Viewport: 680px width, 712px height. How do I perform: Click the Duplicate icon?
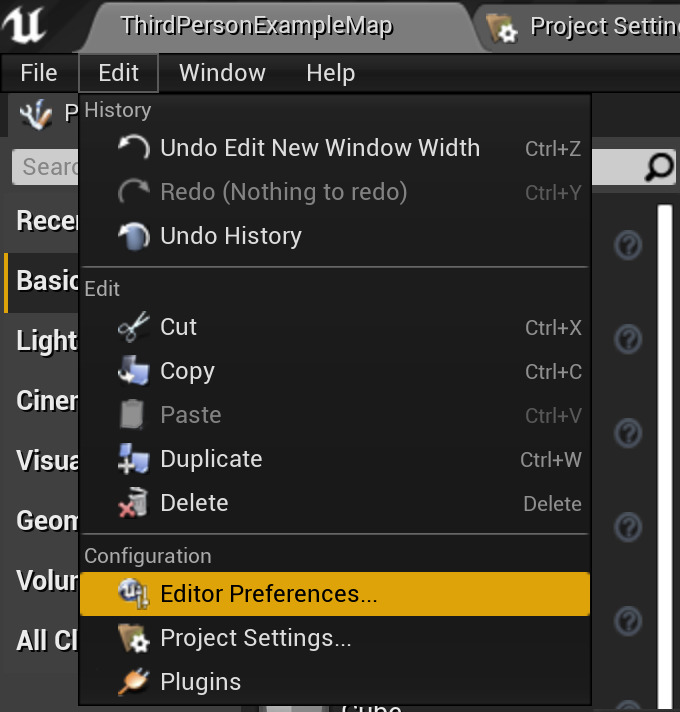133,459
